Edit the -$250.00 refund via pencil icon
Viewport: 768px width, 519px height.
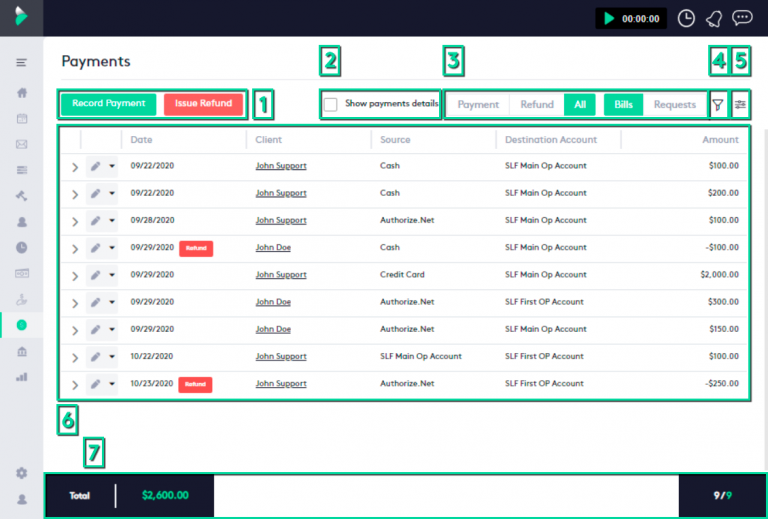pyautogui.click(x=96, y=384)
